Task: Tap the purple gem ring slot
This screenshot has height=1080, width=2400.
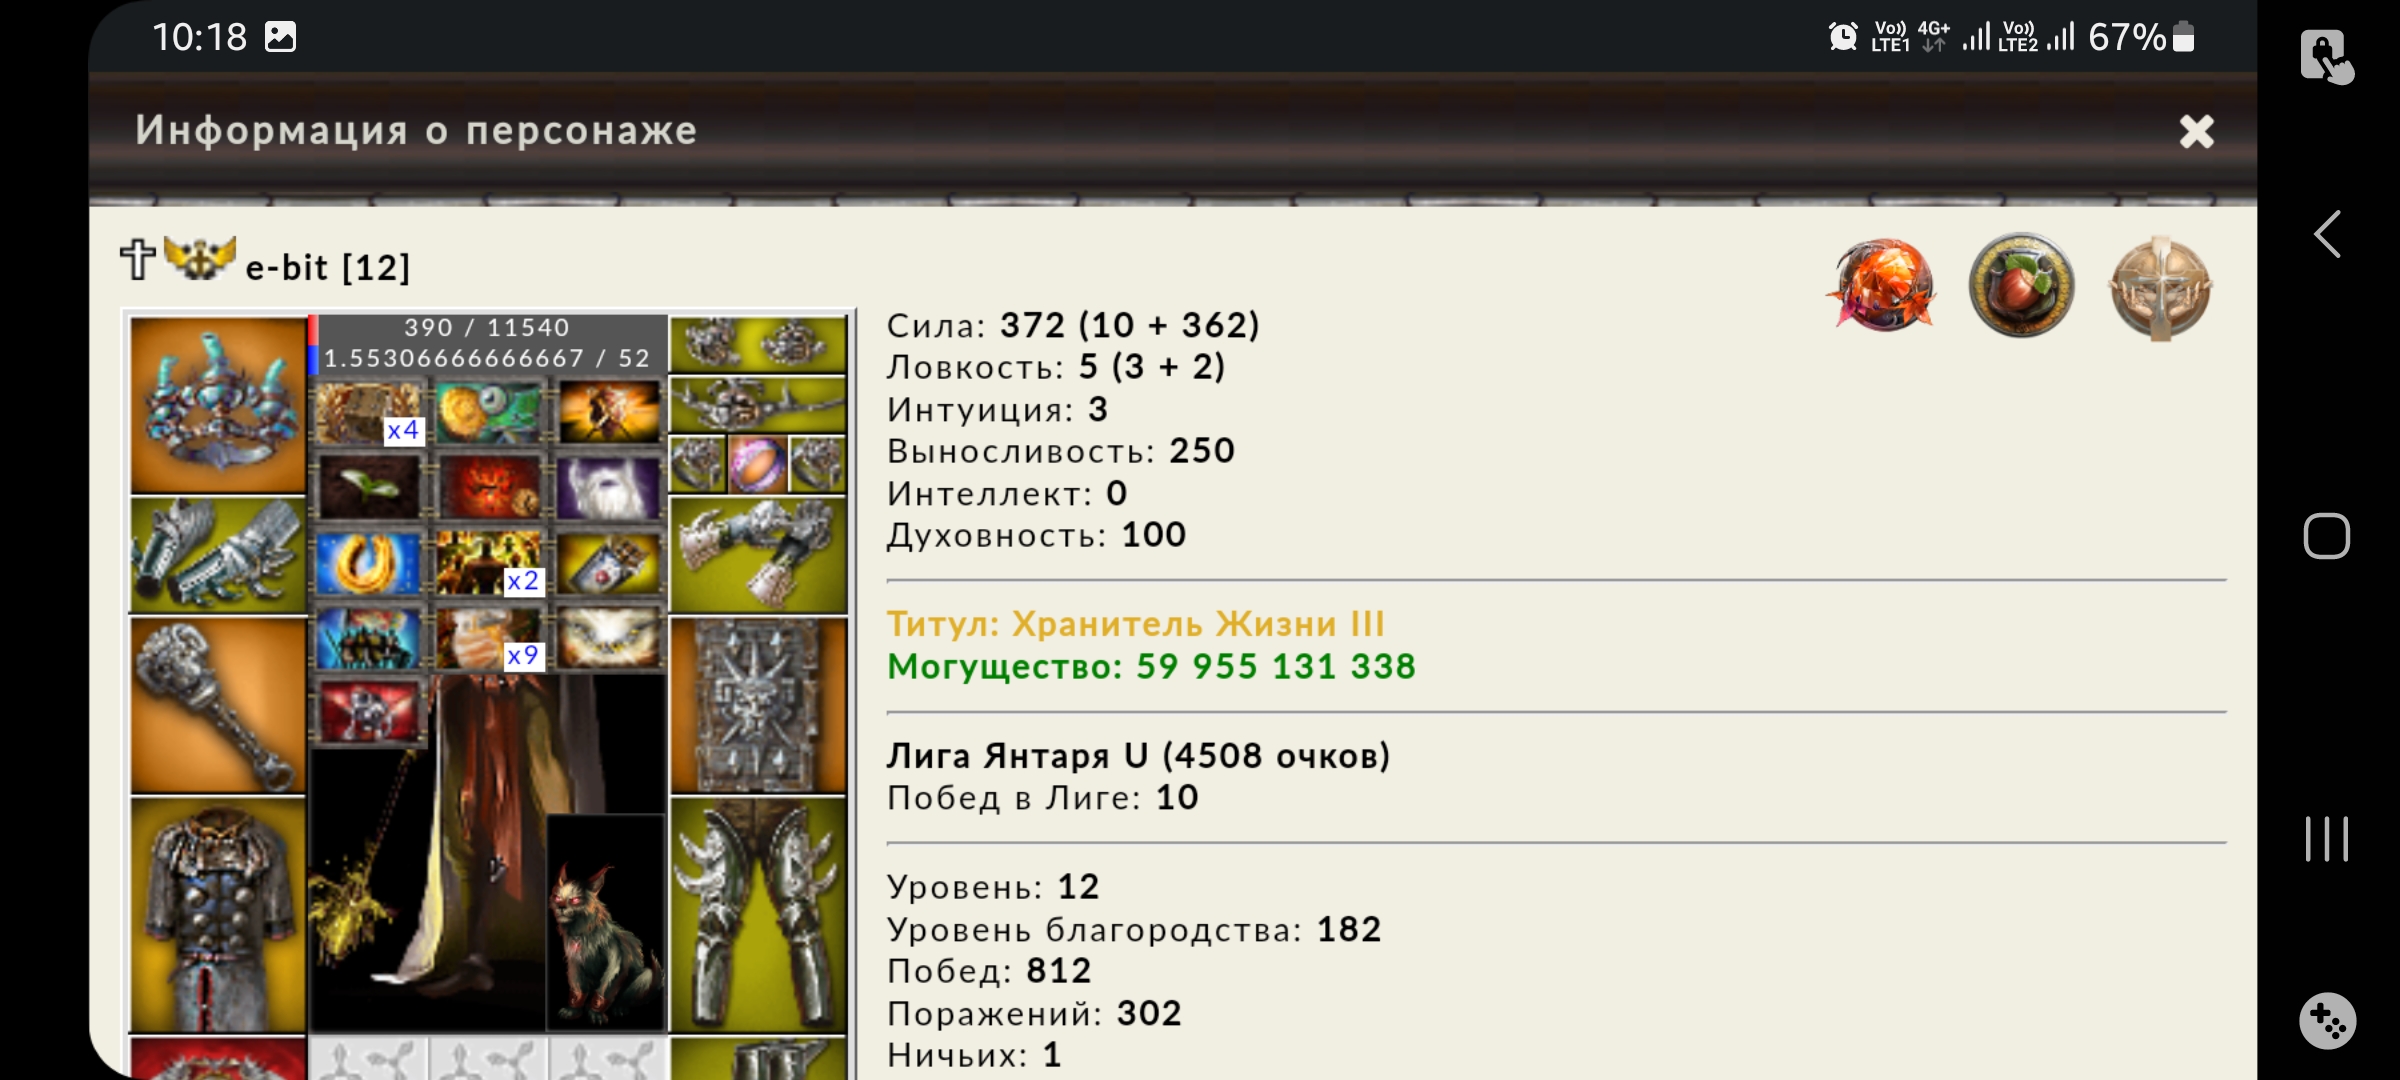Action: 757,464
